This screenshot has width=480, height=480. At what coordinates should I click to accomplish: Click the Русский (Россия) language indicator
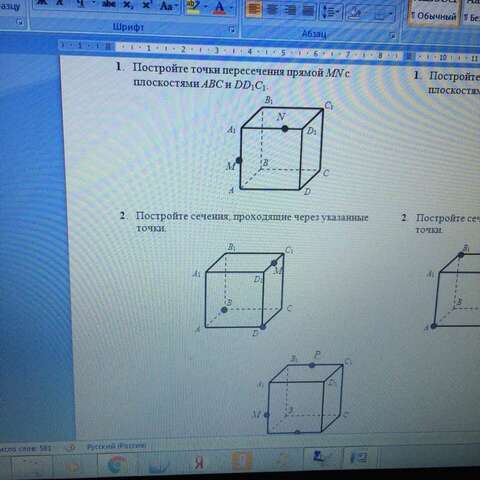(x=116, y=446)
